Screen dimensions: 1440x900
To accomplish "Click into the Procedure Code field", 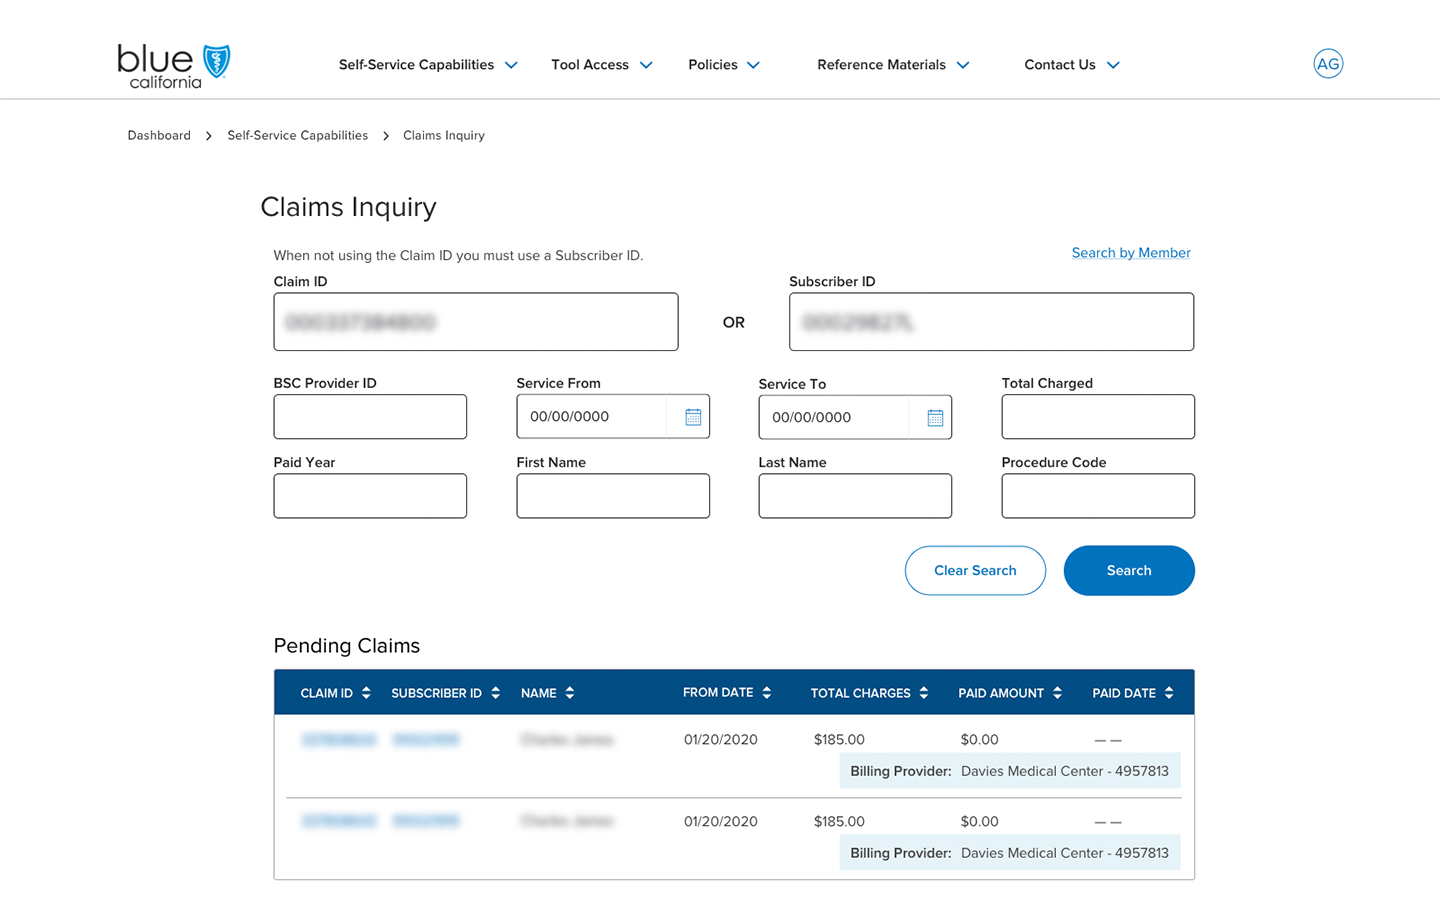I will click(x=1097, y=496).
